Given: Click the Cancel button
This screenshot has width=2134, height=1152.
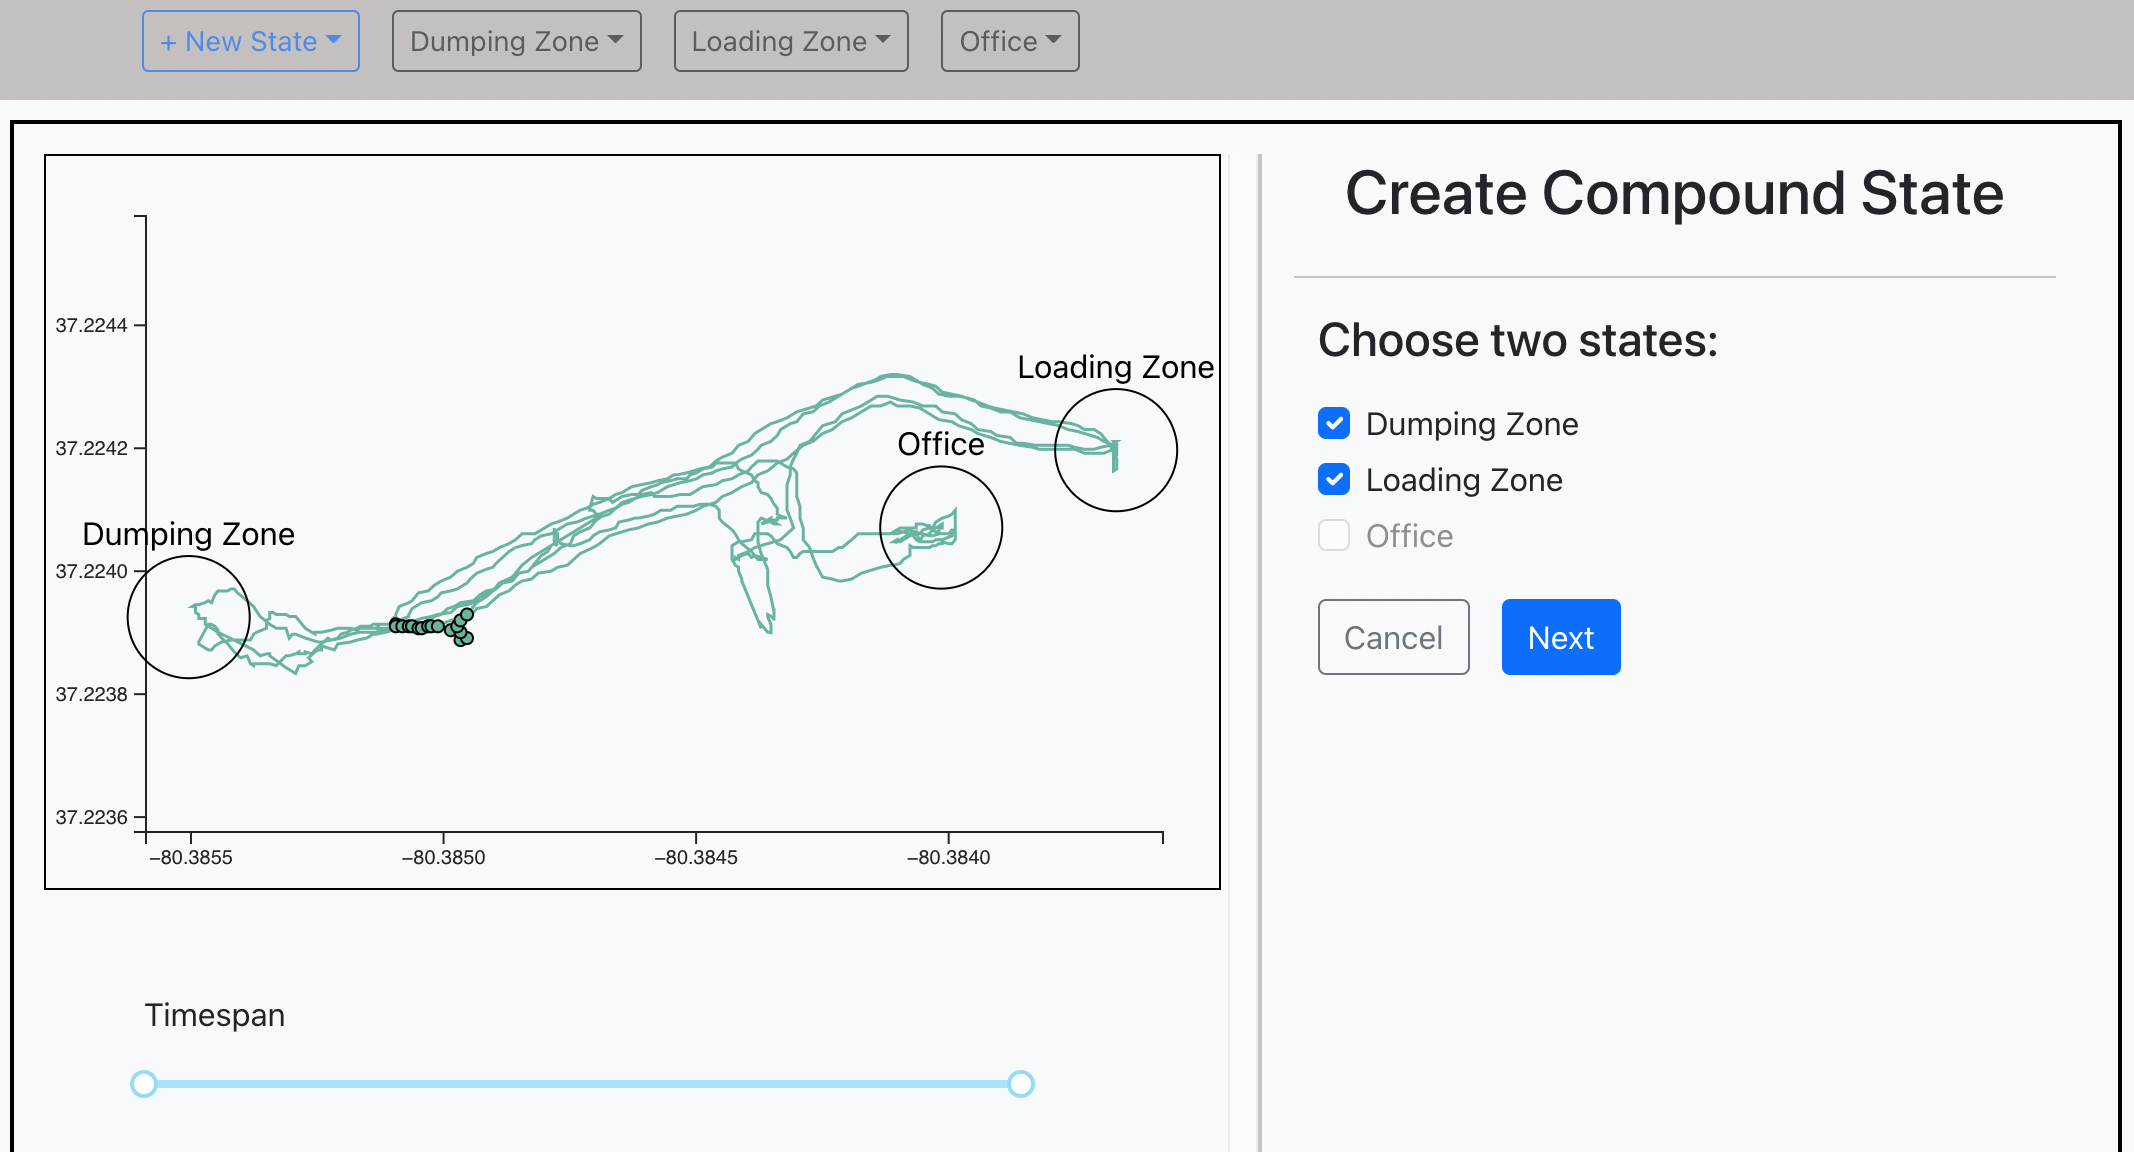Looking at the screenshot, I should point(1392,637).
